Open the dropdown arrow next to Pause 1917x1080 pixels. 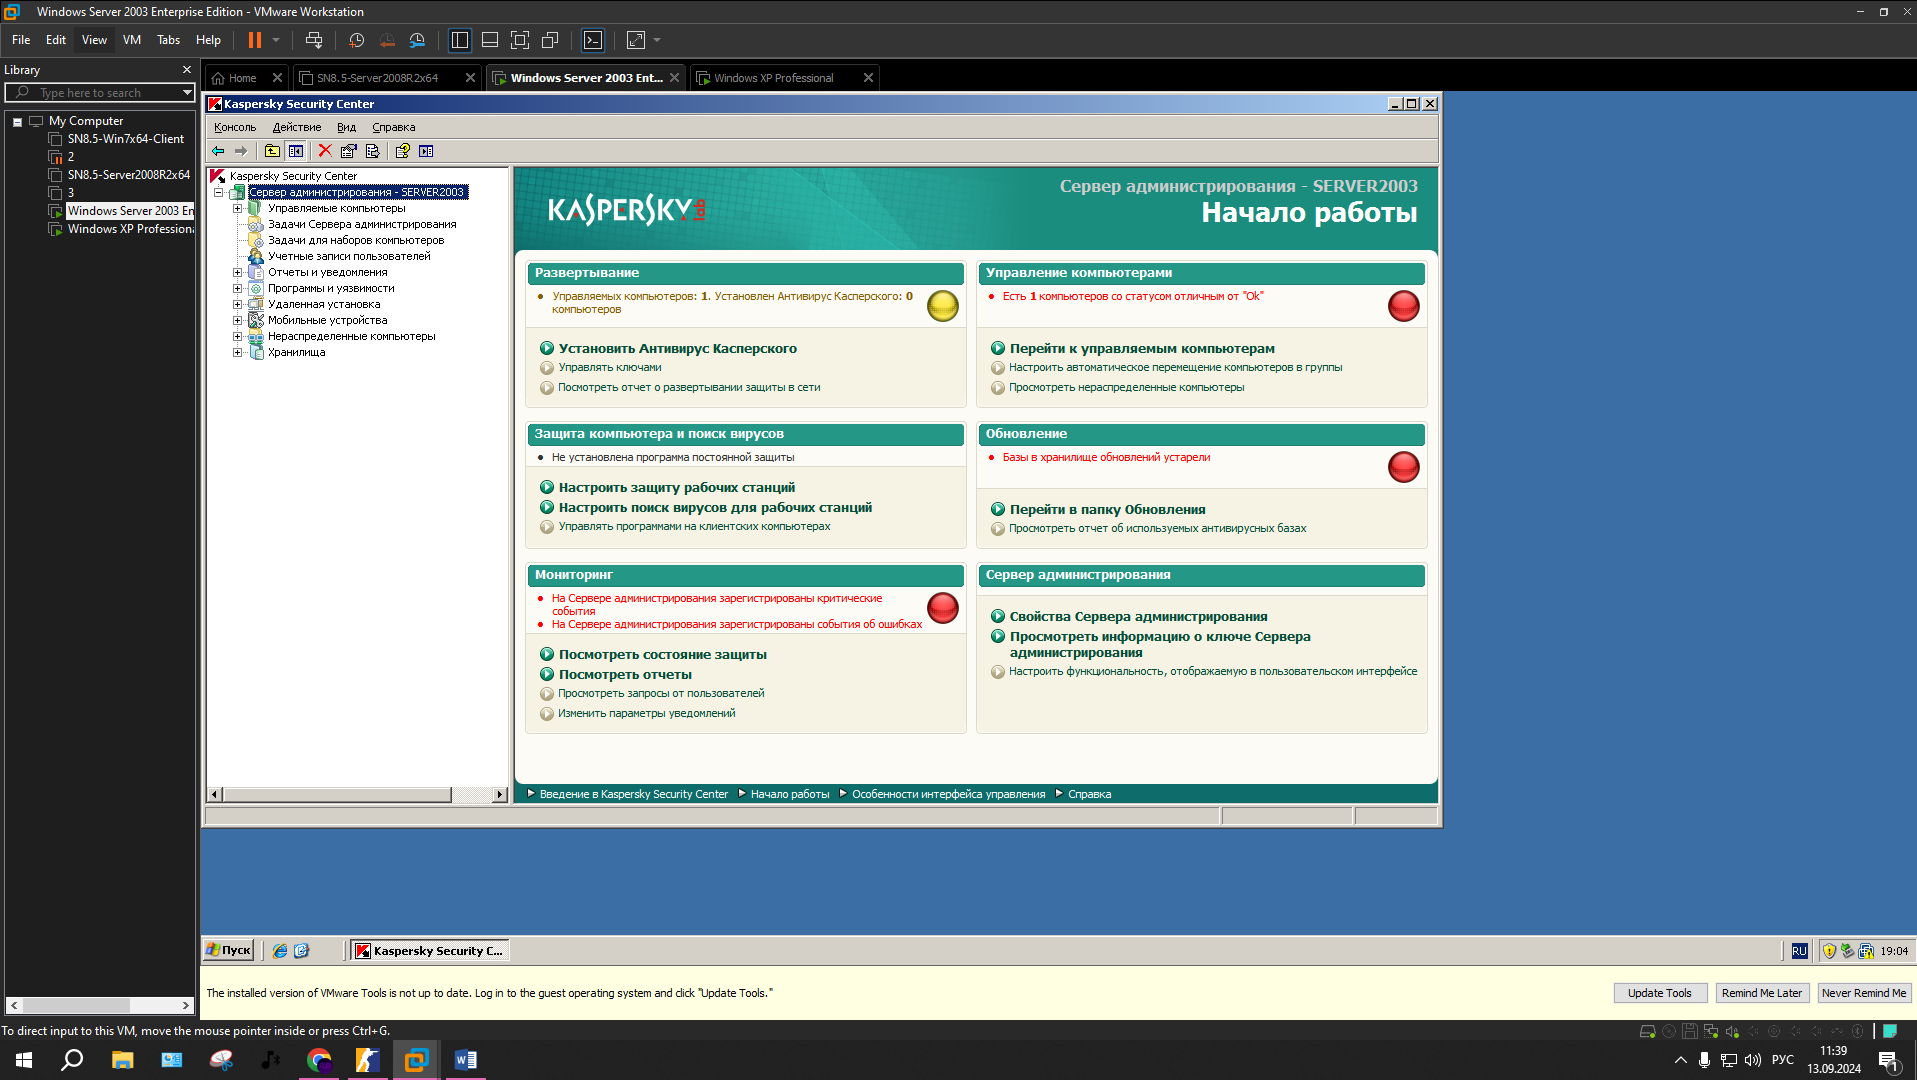tap(276, 40)
